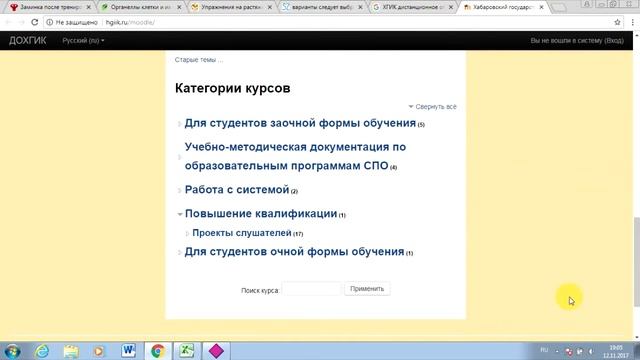Expand 'Учебно-методическая документация' arrow
Image resolution: width=640 pixels, height=360 pixels.
click(179, 157)
